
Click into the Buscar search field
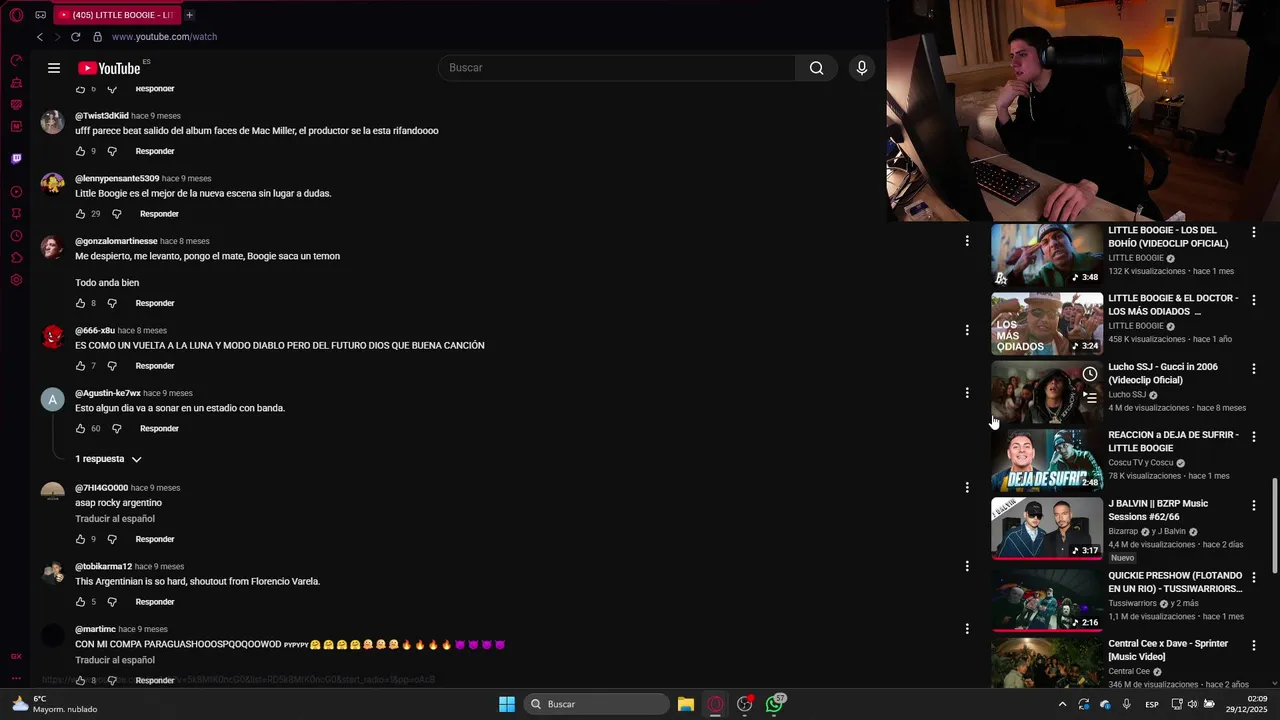[617, 68]
